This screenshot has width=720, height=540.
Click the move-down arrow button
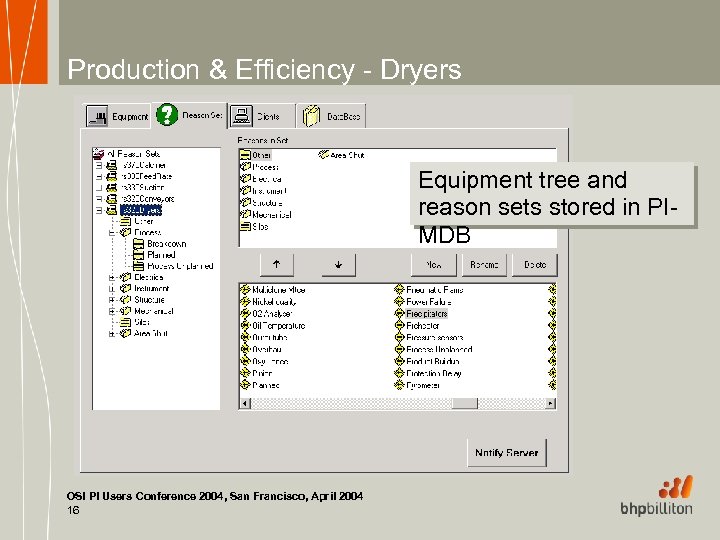[338, 265]
